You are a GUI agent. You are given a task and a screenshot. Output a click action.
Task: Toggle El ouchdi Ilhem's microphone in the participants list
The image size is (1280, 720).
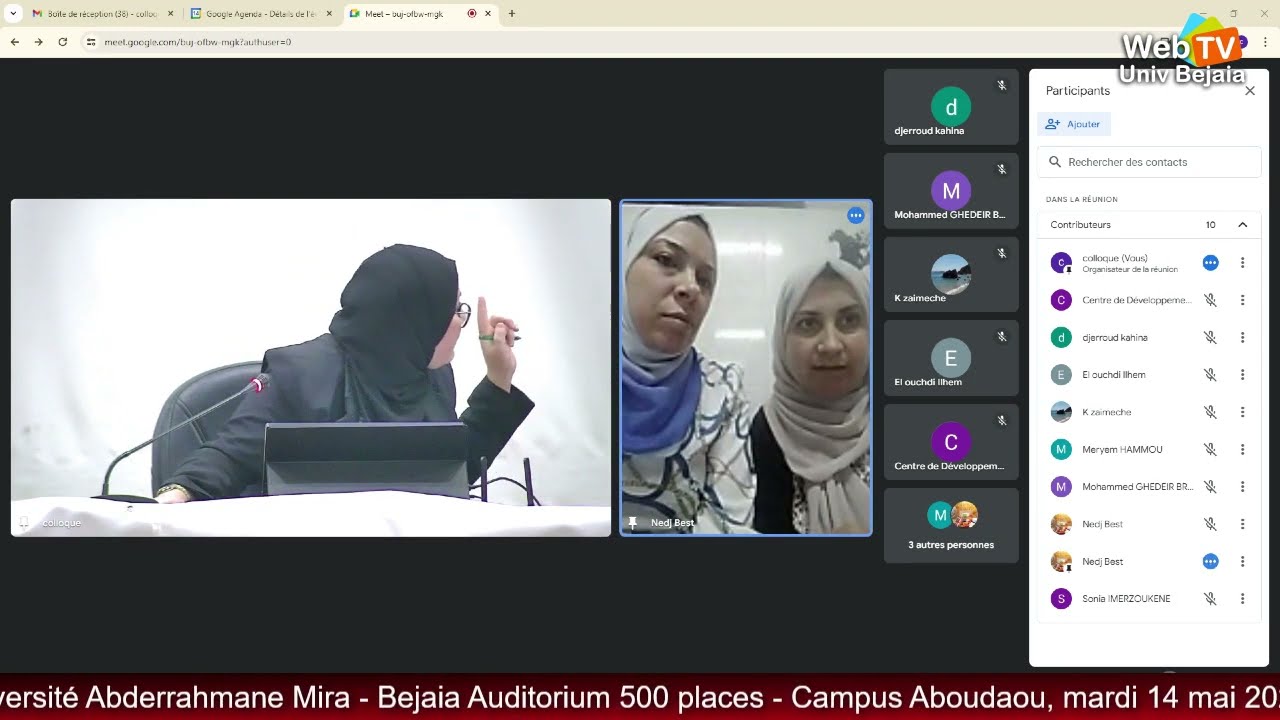tap(1210, 374)
